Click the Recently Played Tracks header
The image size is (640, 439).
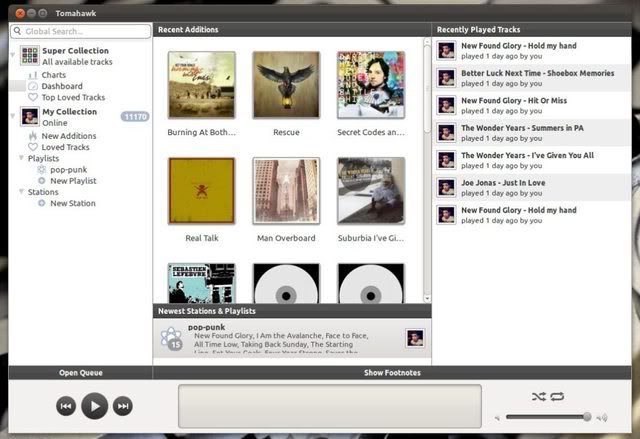531,29
